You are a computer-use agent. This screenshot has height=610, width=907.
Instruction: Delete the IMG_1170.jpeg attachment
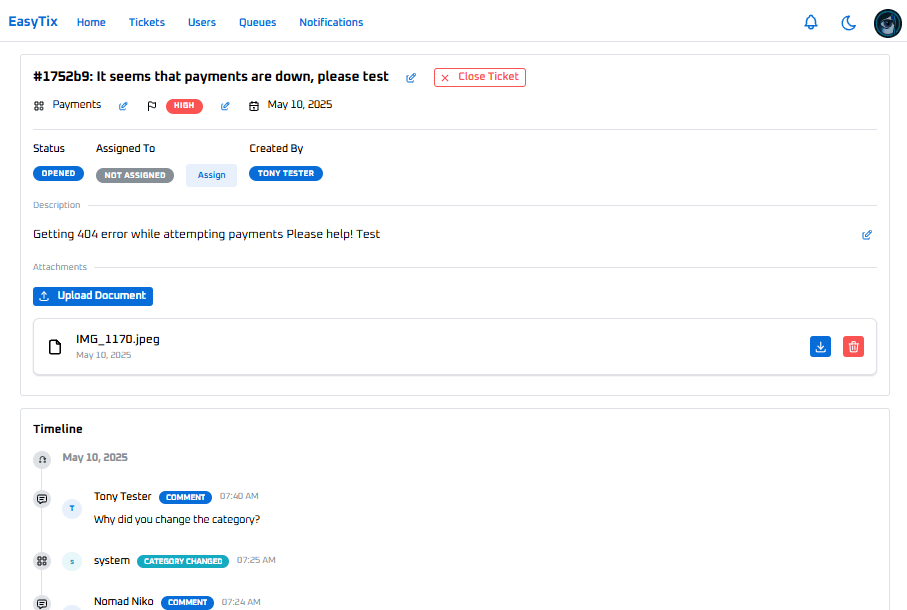[853, 347]
